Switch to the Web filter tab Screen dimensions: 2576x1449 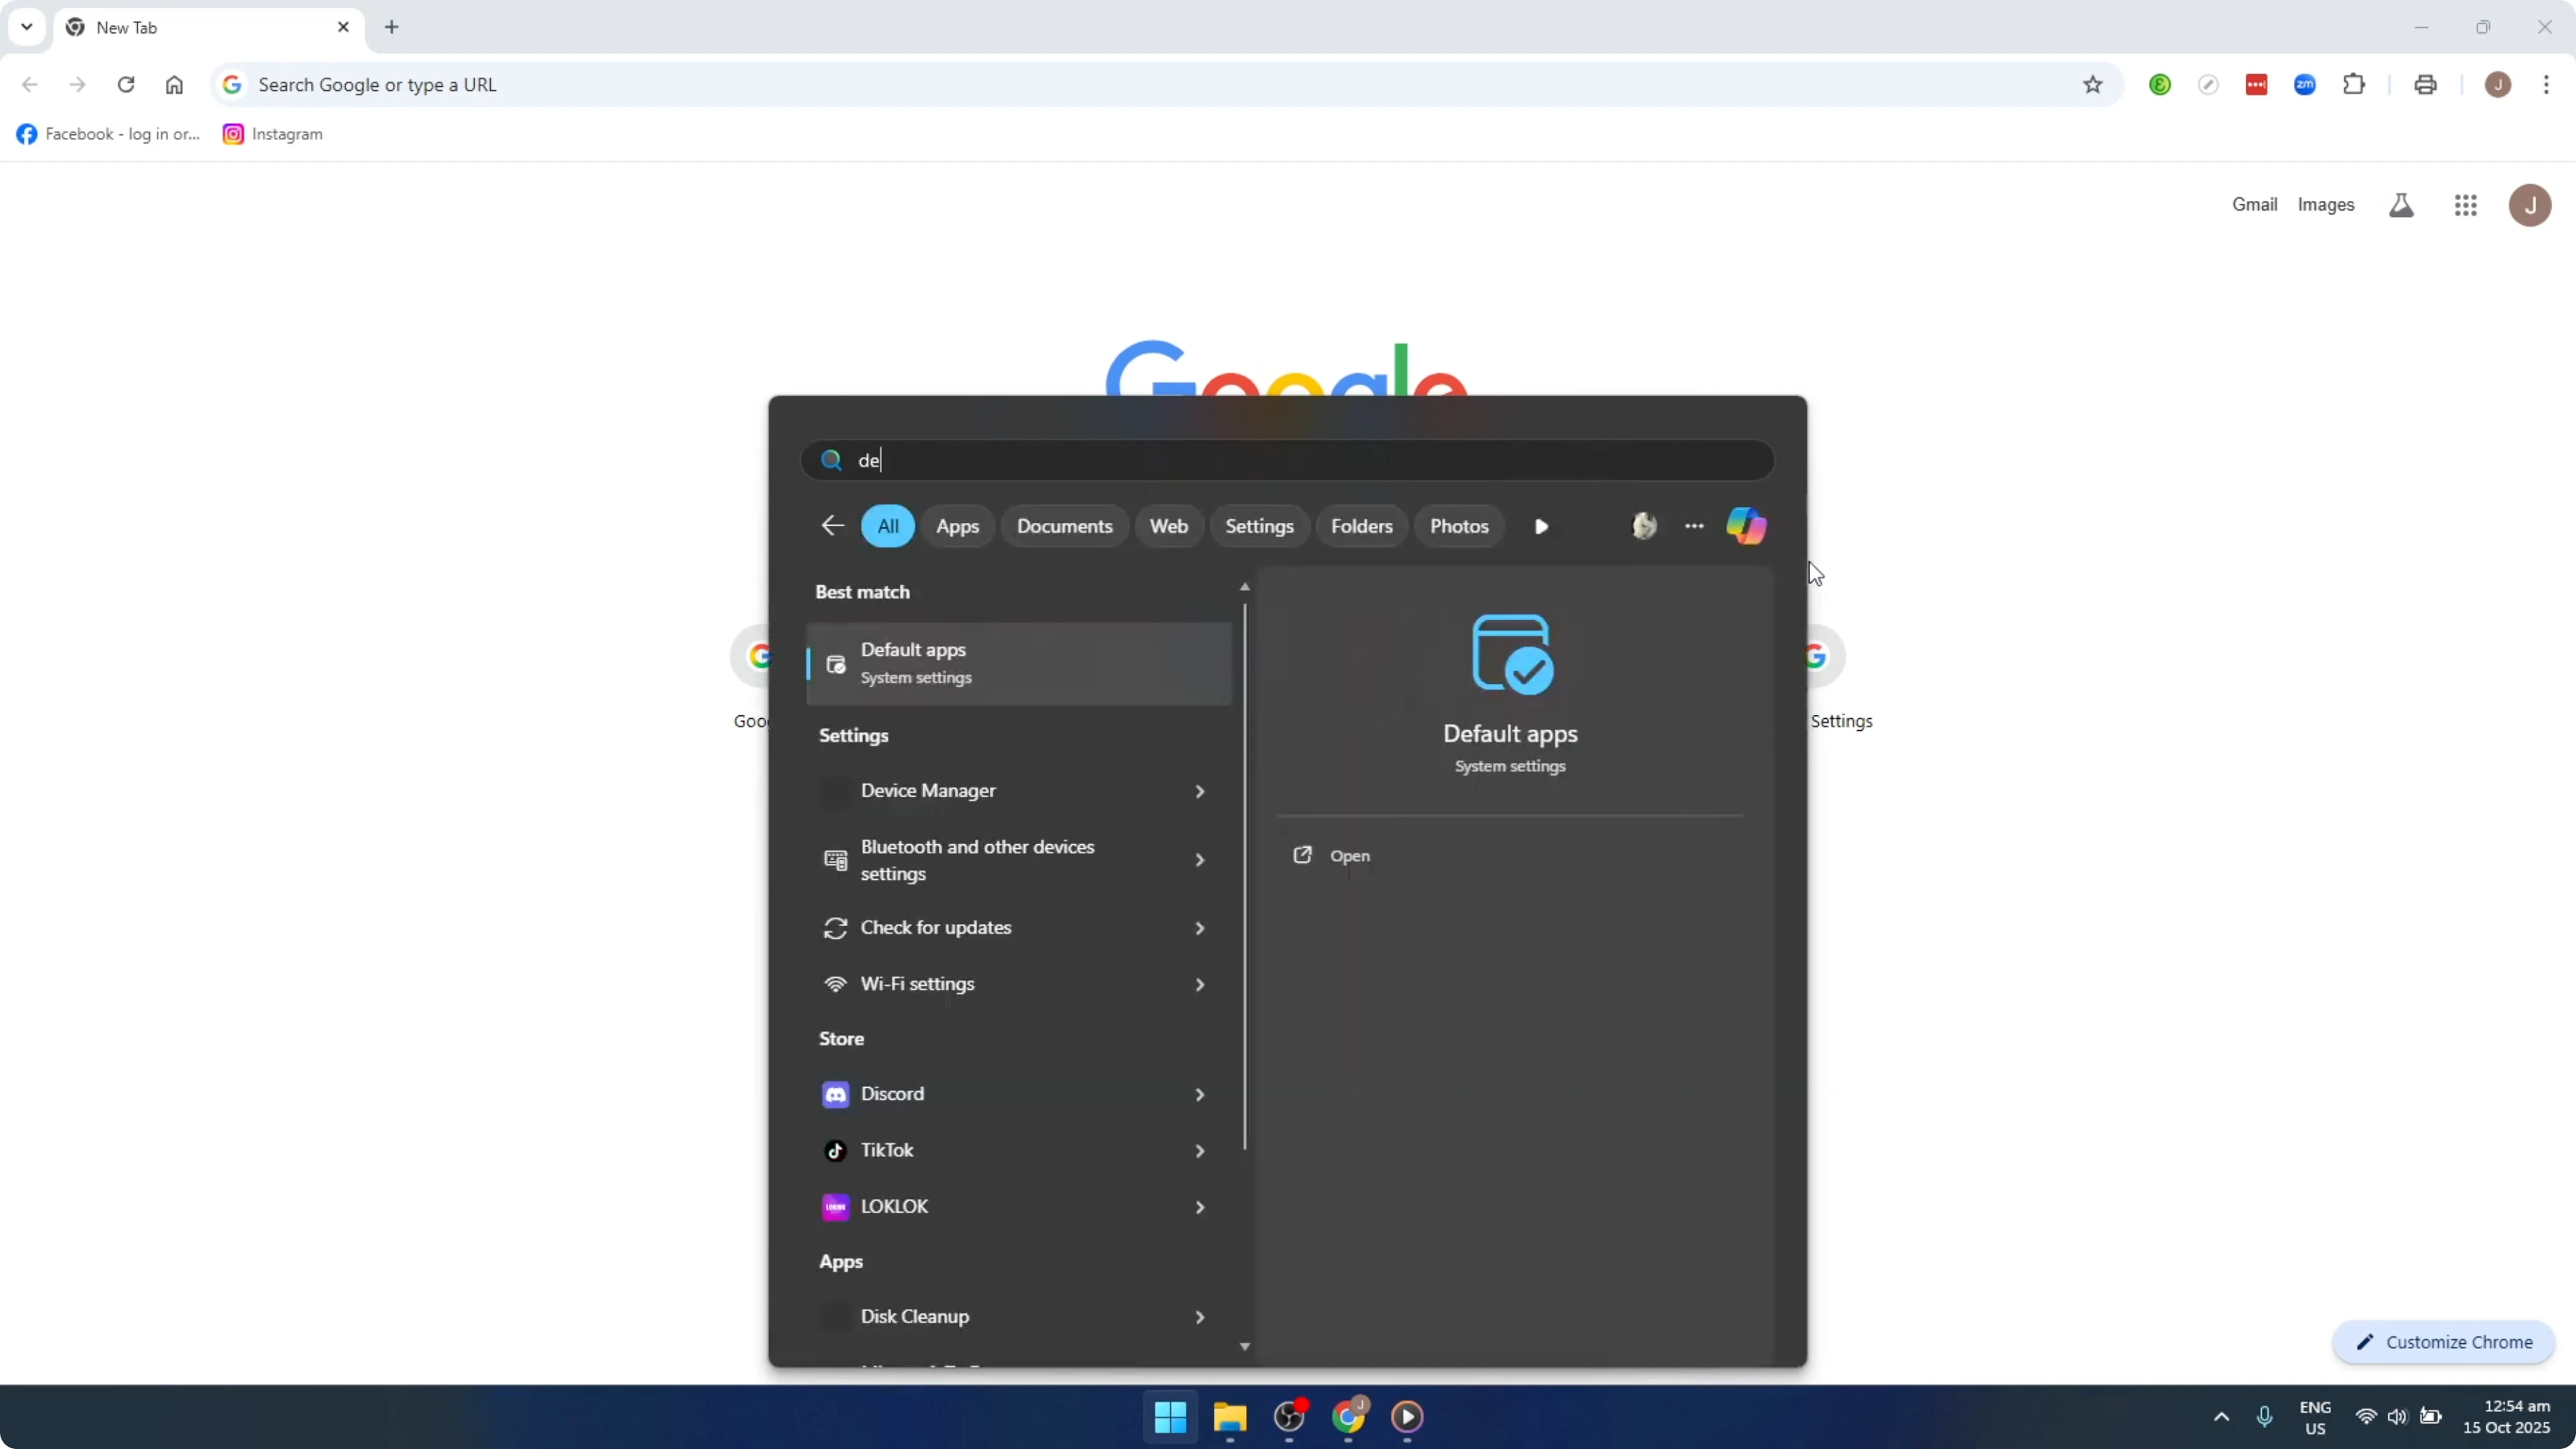pos(1168,526)
